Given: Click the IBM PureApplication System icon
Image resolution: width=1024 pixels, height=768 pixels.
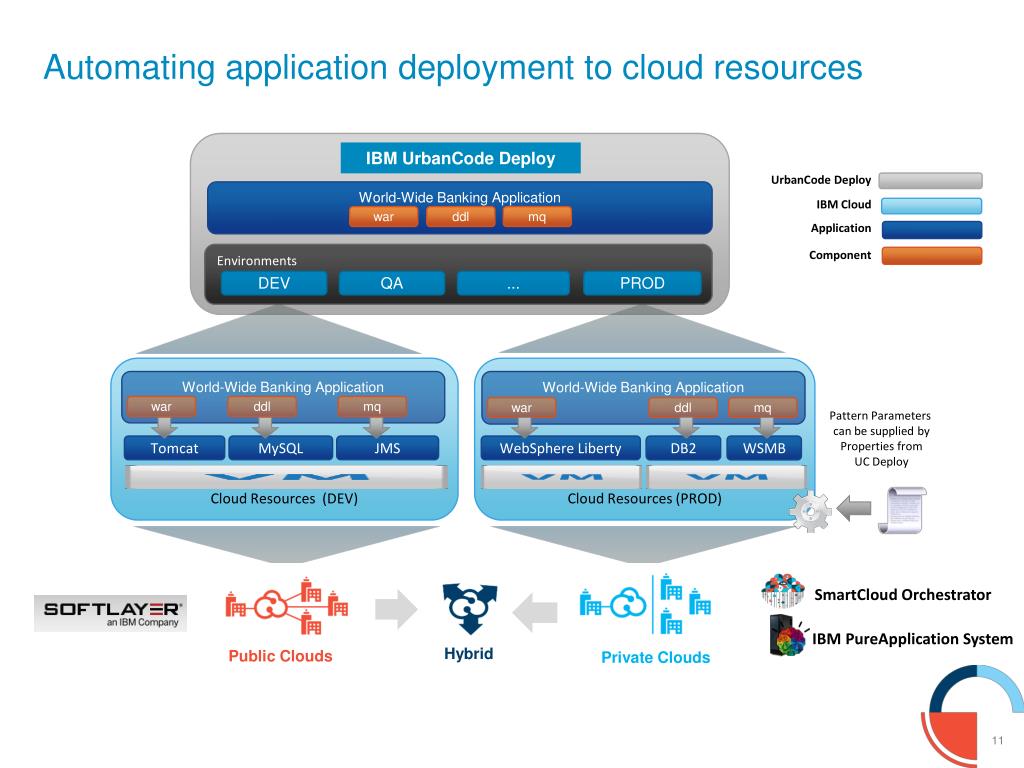Looking at the screenshot, I should pos(789,635).
